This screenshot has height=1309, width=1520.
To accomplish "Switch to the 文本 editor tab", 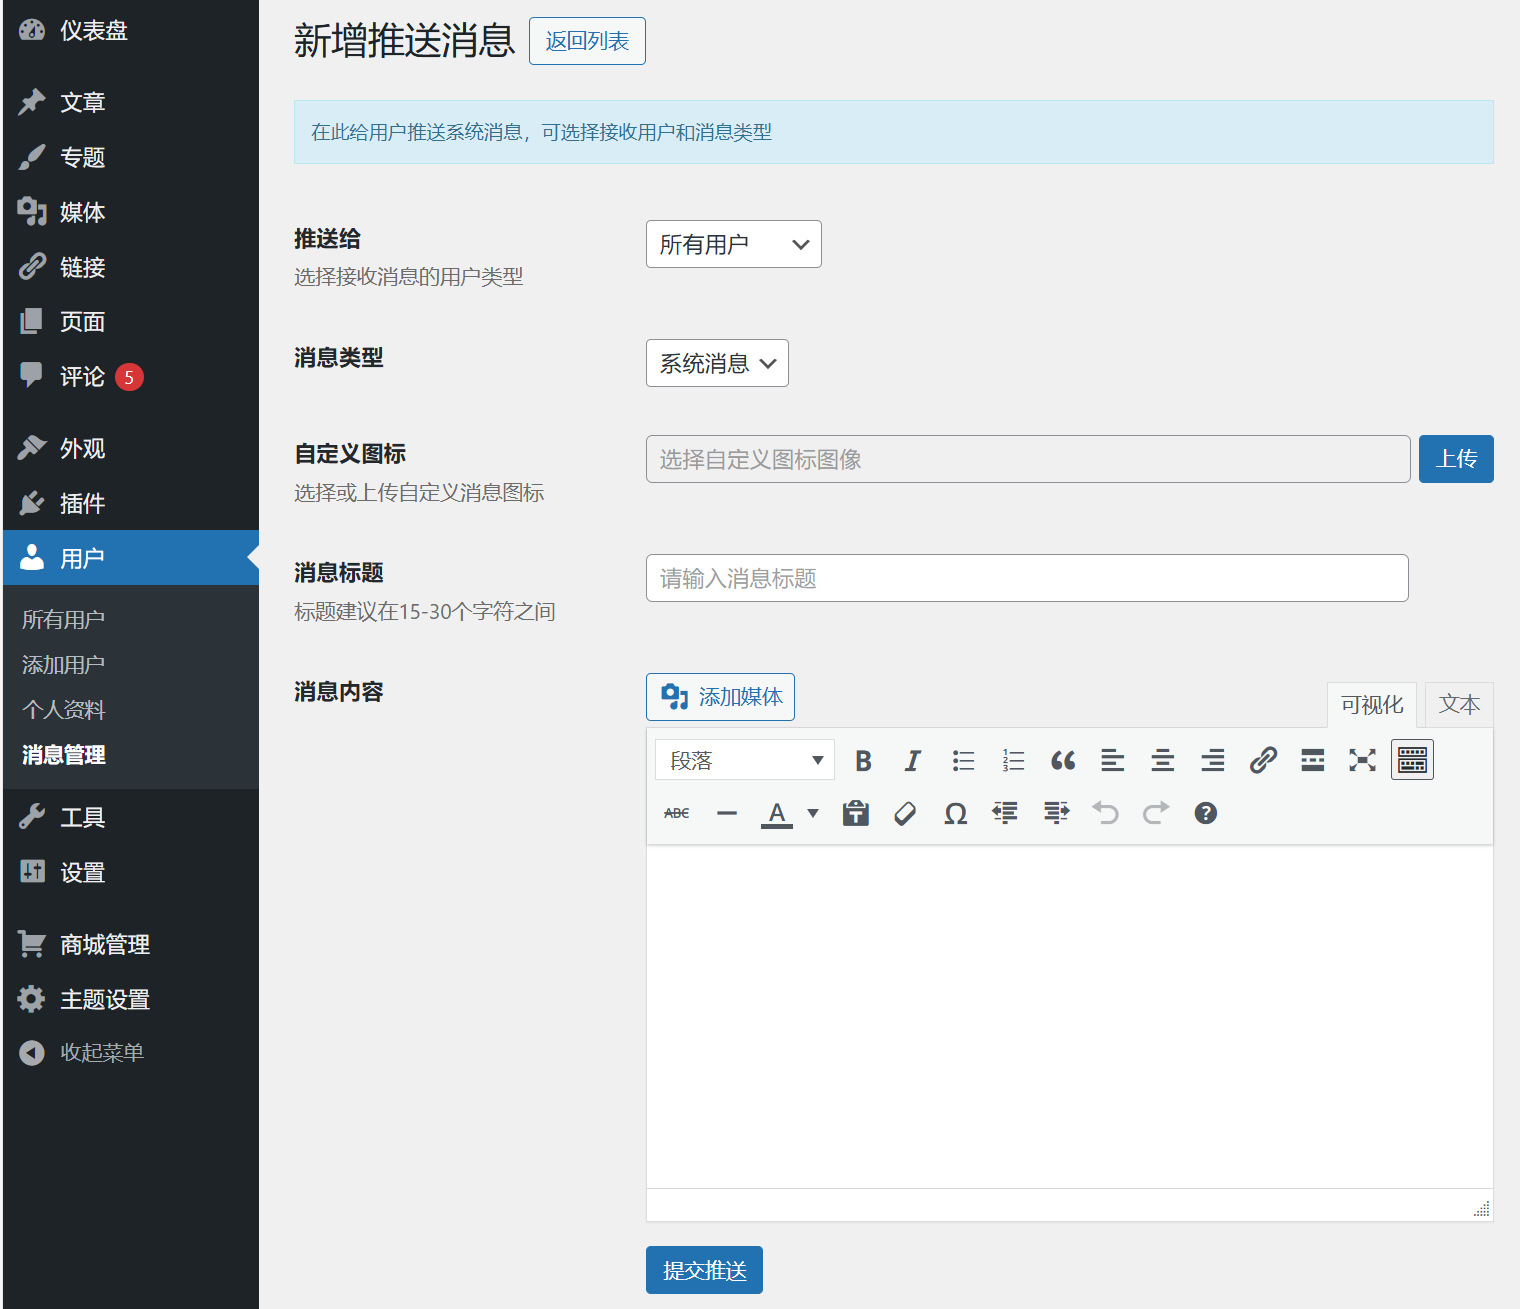I will (x=1459, y=704).
